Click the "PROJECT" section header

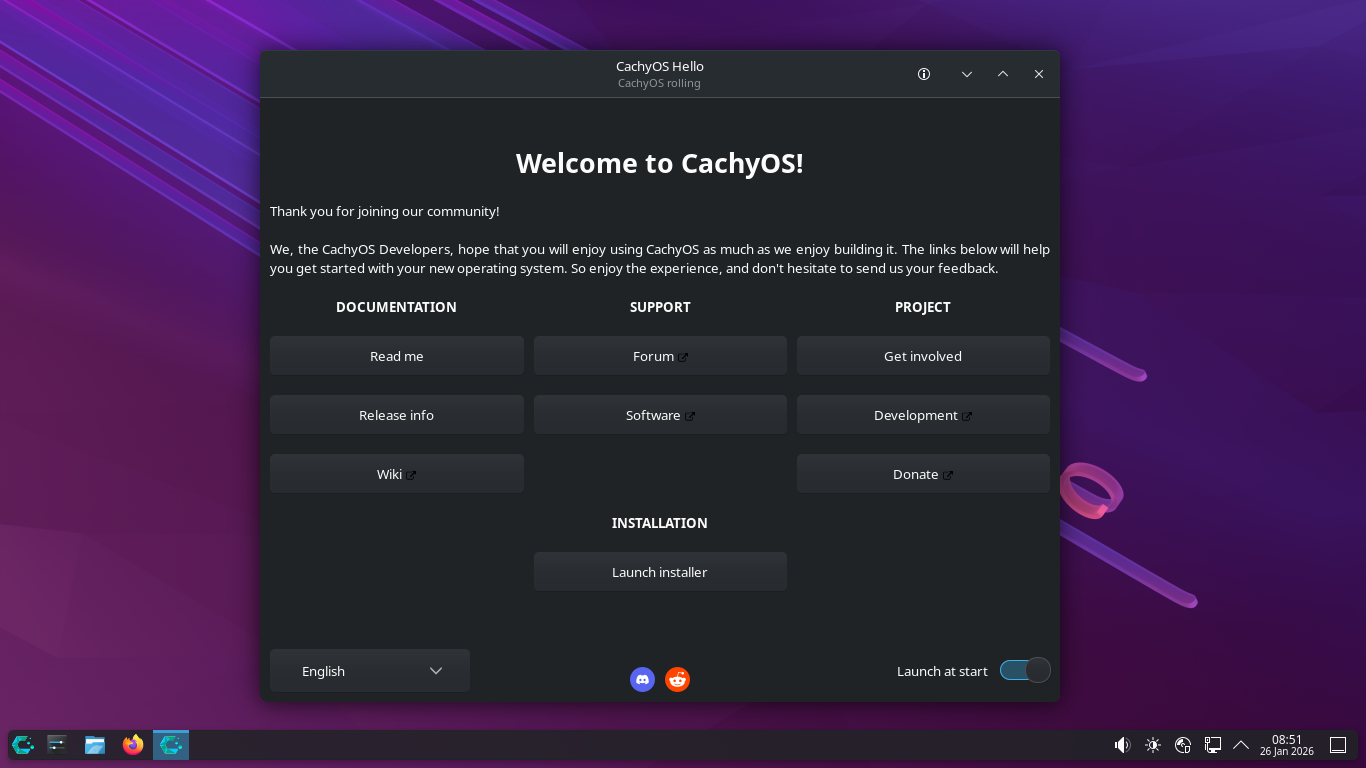tap(923, 307)
